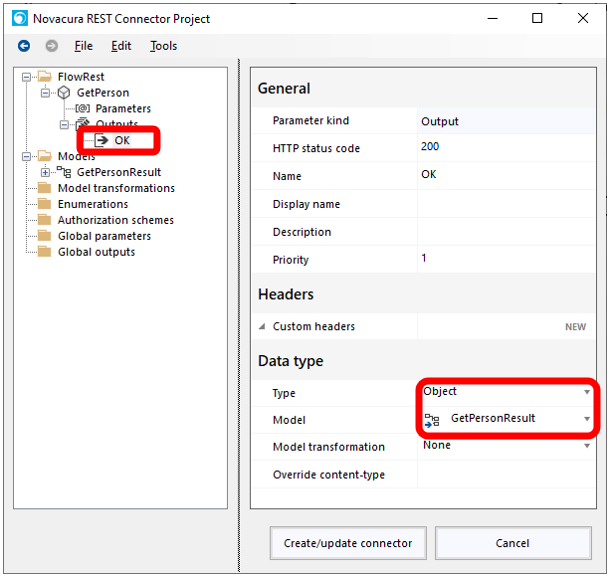
Task: Click the Global parameters tree label
Action: tap(104, 236)
